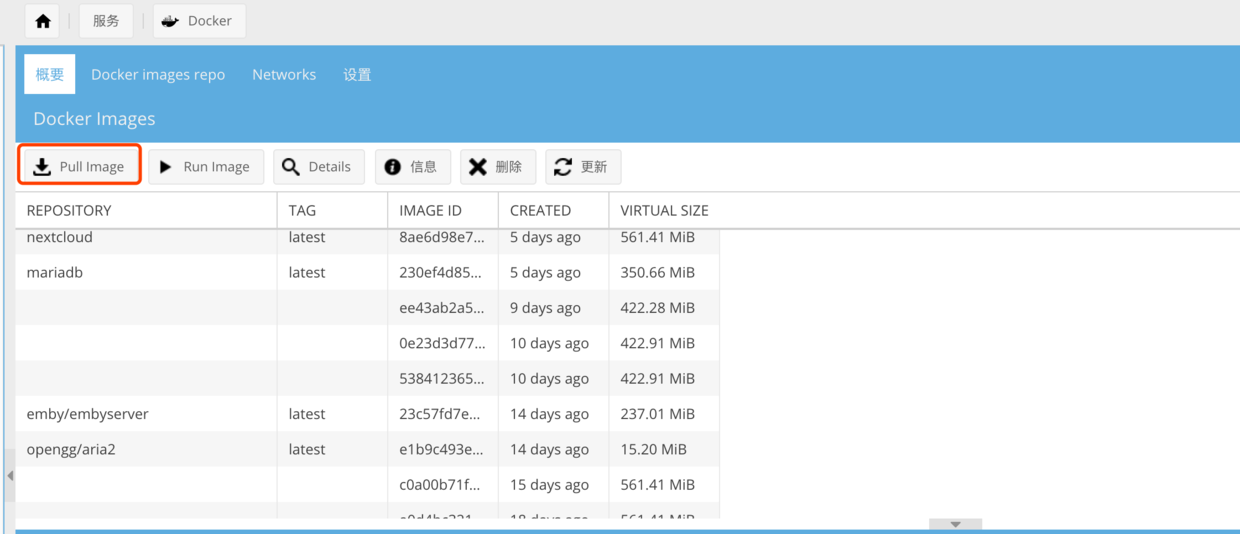Screen dimensions: 1240x534
Task: Click image ID c0a00b71f...
Action: 442,485
